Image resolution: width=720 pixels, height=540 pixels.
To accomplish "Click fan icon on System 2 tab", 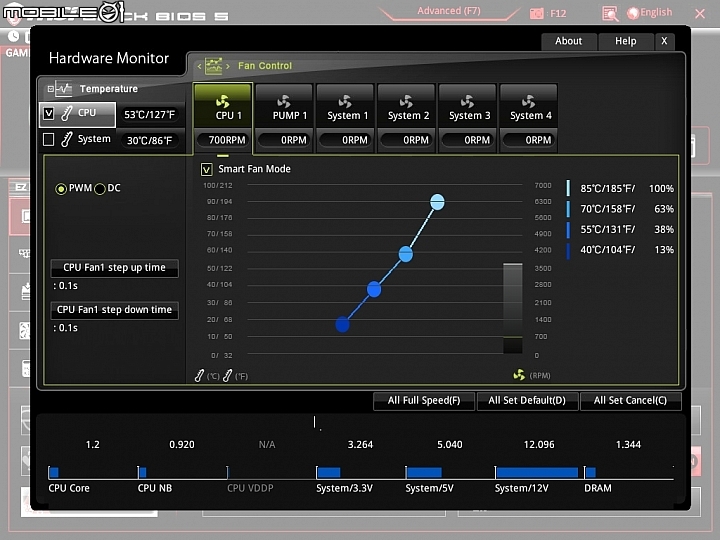I will tap(406, 101).
